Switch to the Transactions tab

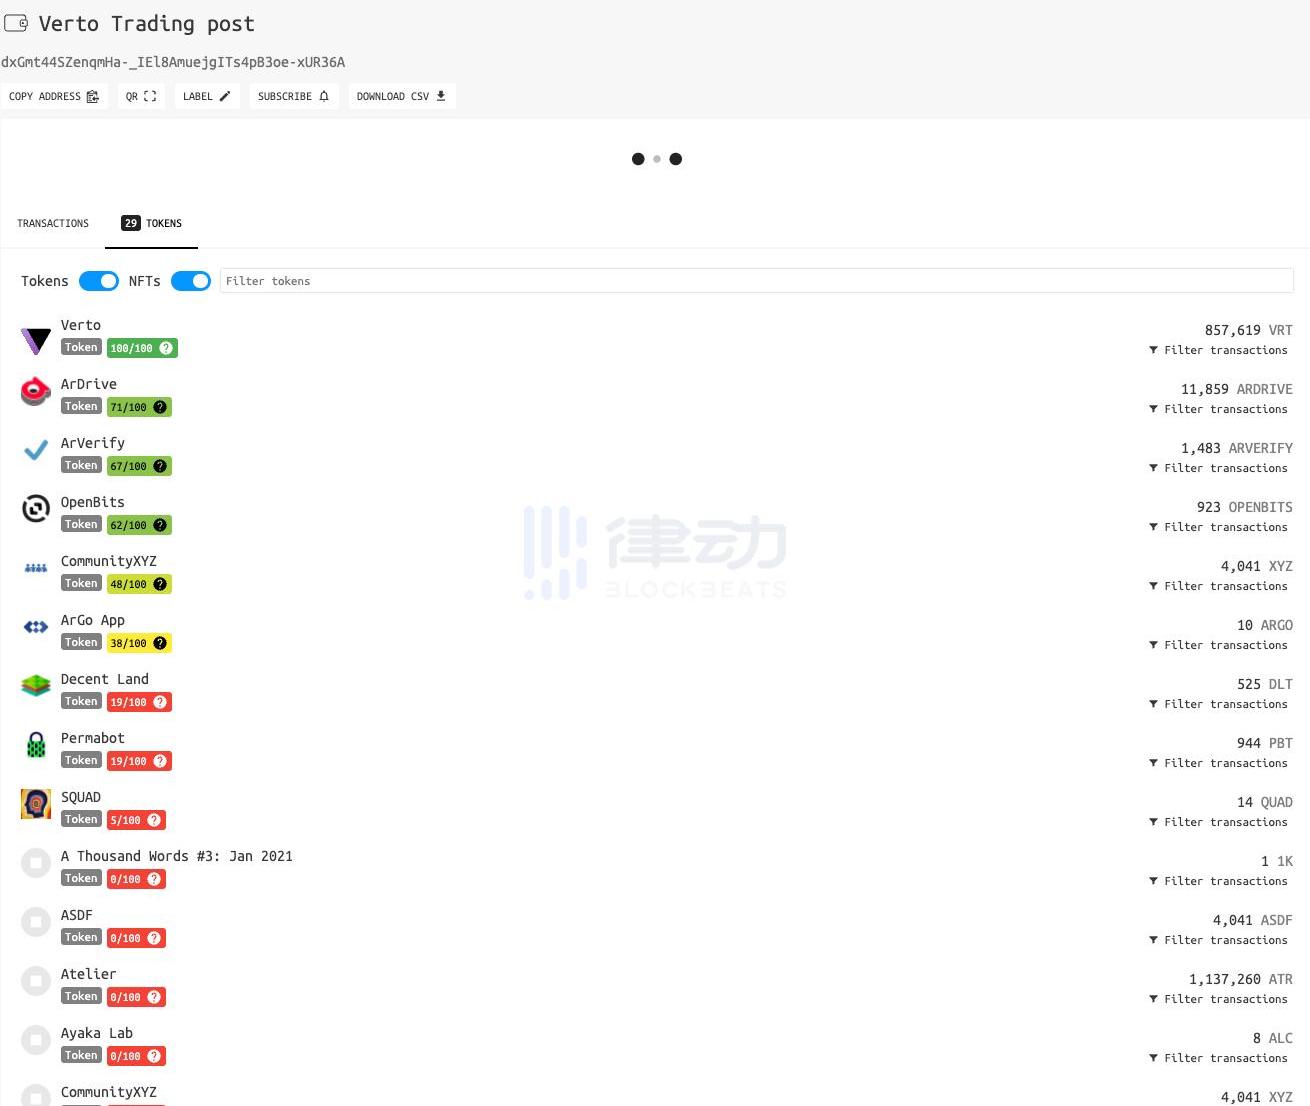[x=53, y=223]
